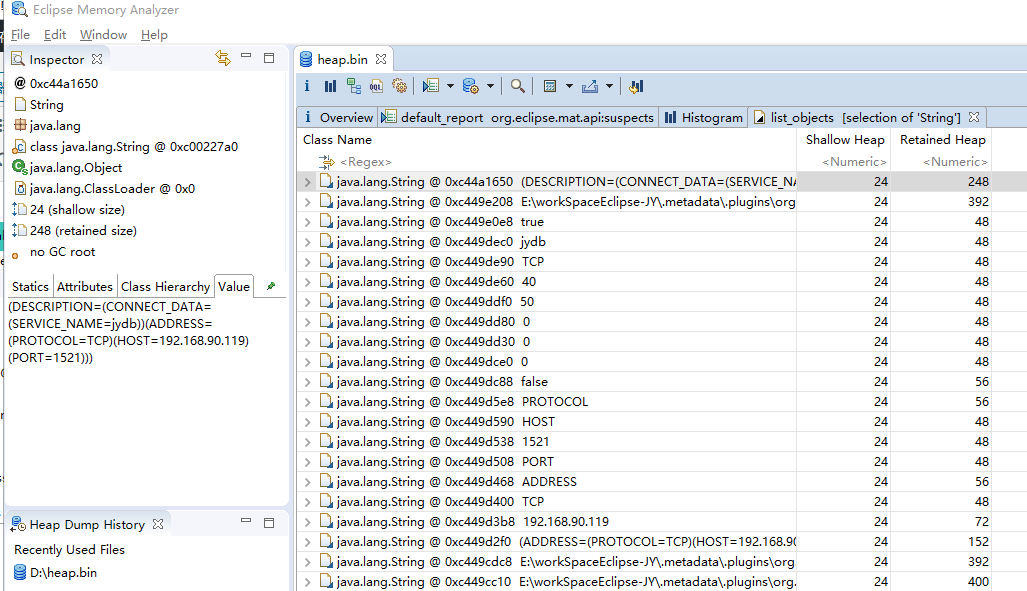The image size is (1027, 591).
Task: Close the Inspector view
Action: (x=97, y=59)
